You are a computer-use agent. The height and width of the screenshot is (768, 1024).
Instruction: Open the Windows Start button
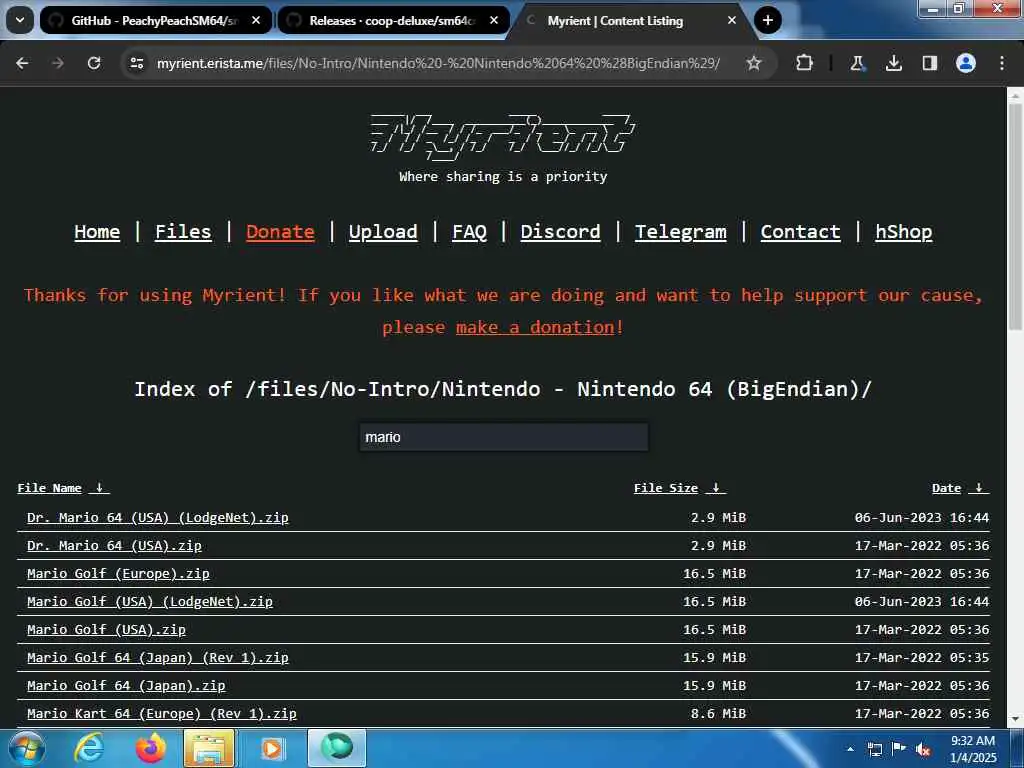coord(25,748)
